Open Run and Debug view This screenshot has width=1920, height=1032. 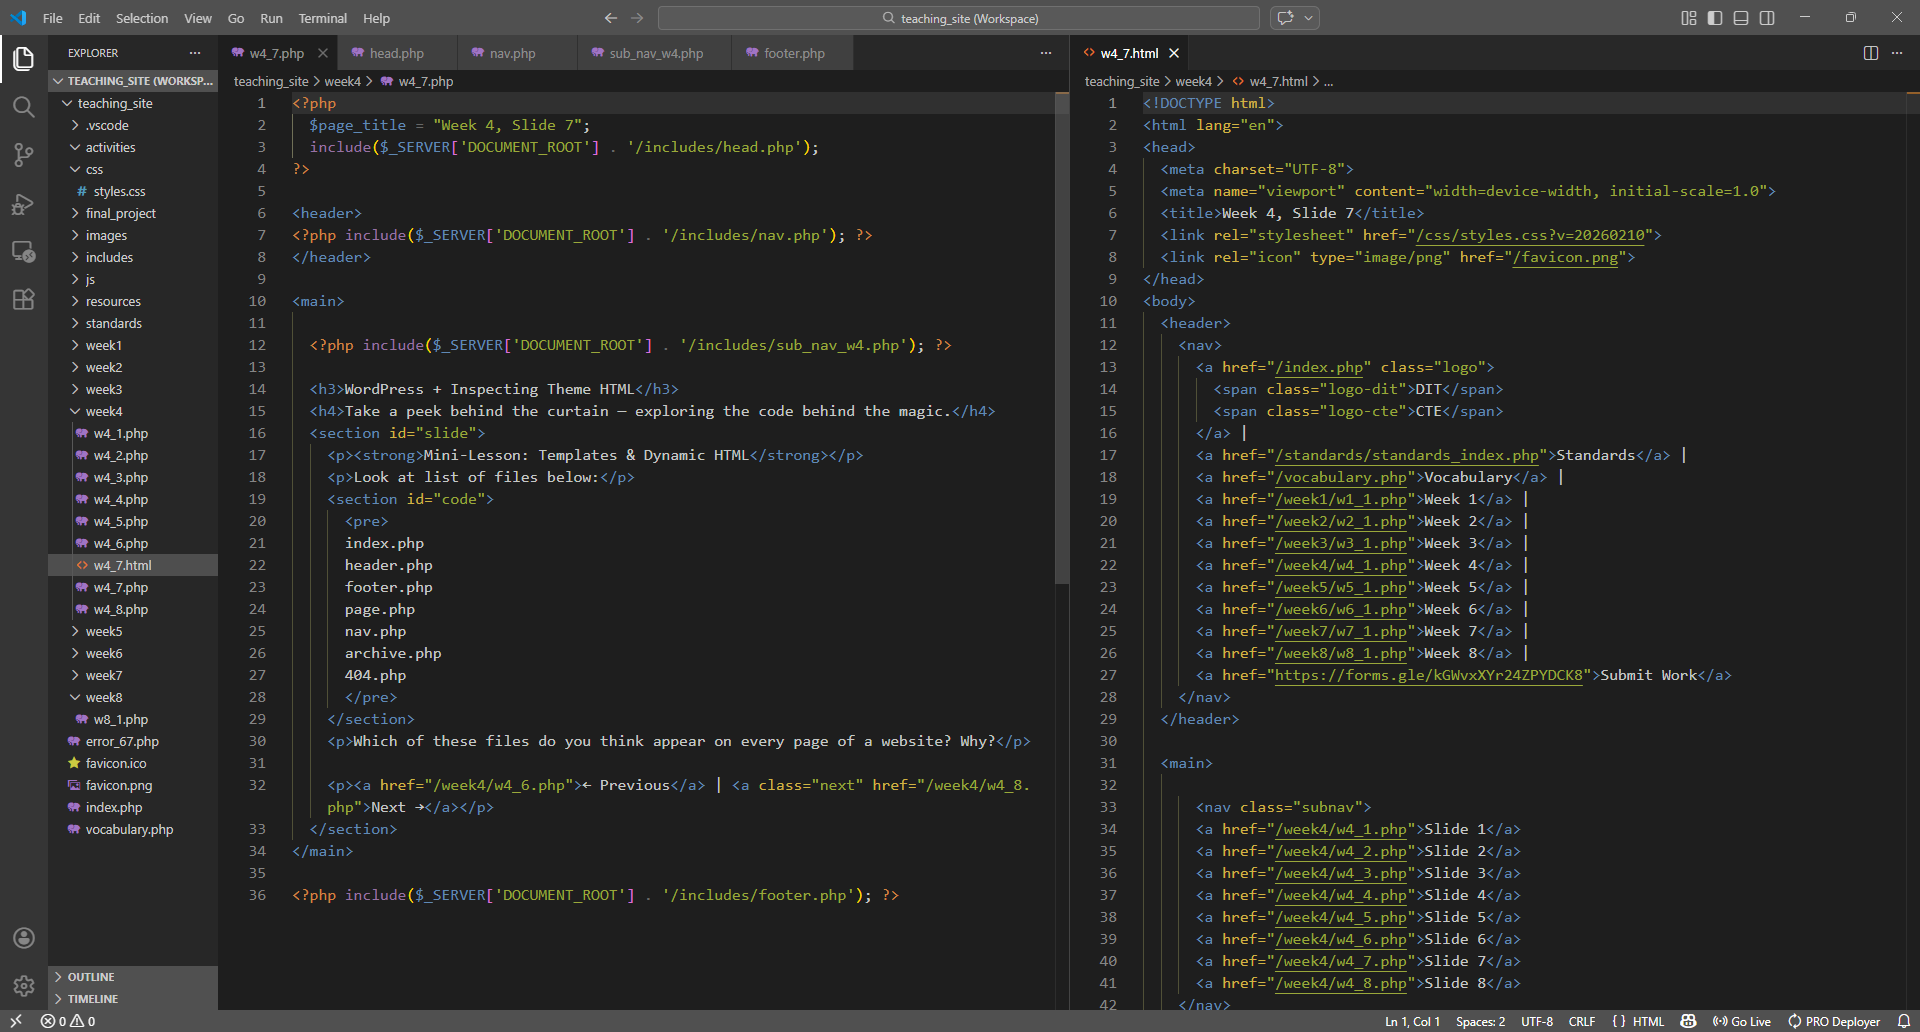[x=23, y=204]
